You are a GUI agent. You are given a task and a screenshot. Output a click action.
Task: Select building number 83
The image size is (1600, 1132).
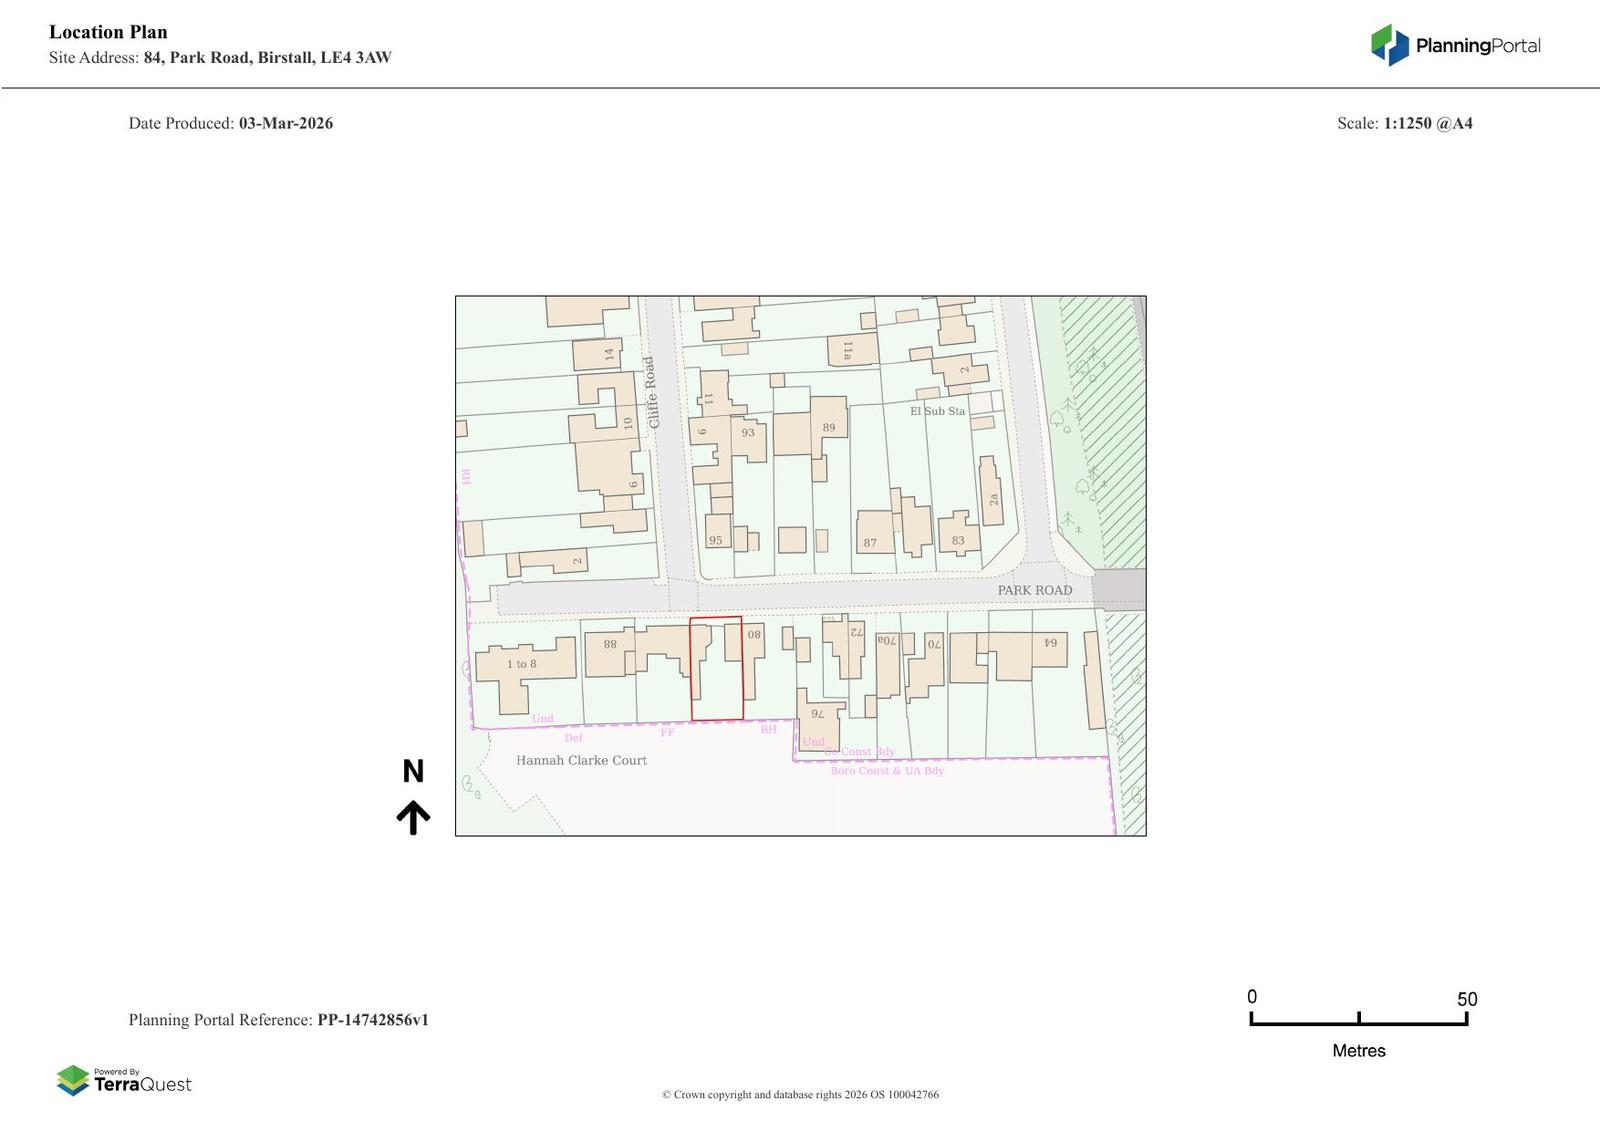coord(958,540)
